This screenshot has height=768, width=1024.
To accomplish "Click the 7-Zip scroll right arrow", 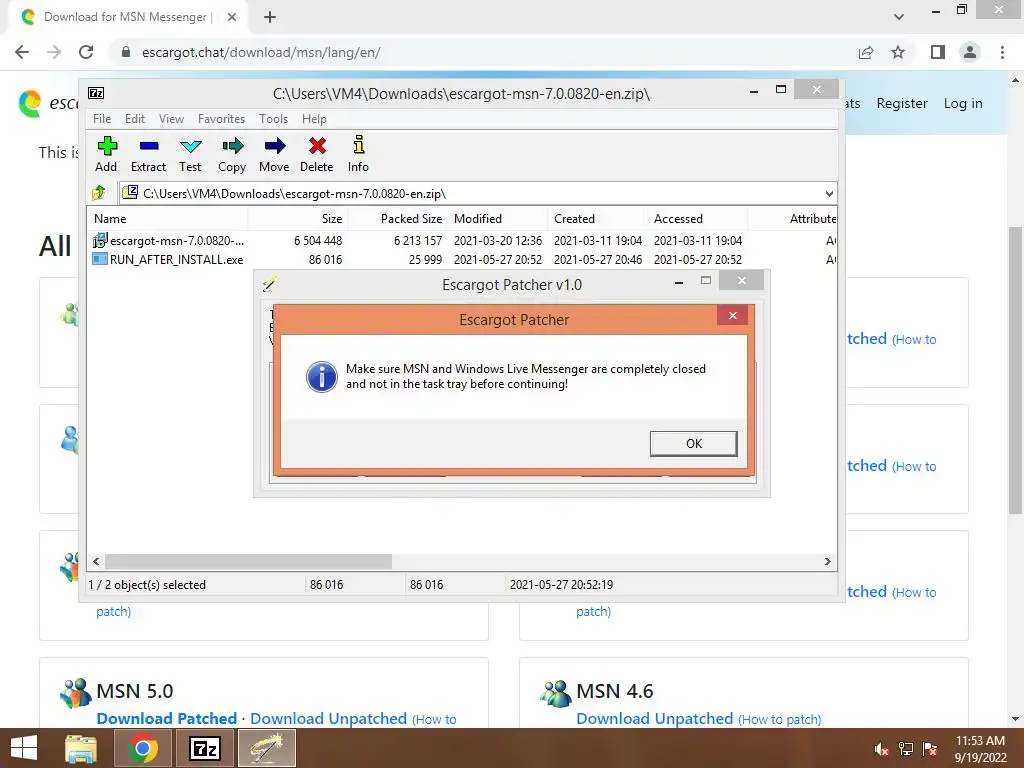I will (828, 561).
